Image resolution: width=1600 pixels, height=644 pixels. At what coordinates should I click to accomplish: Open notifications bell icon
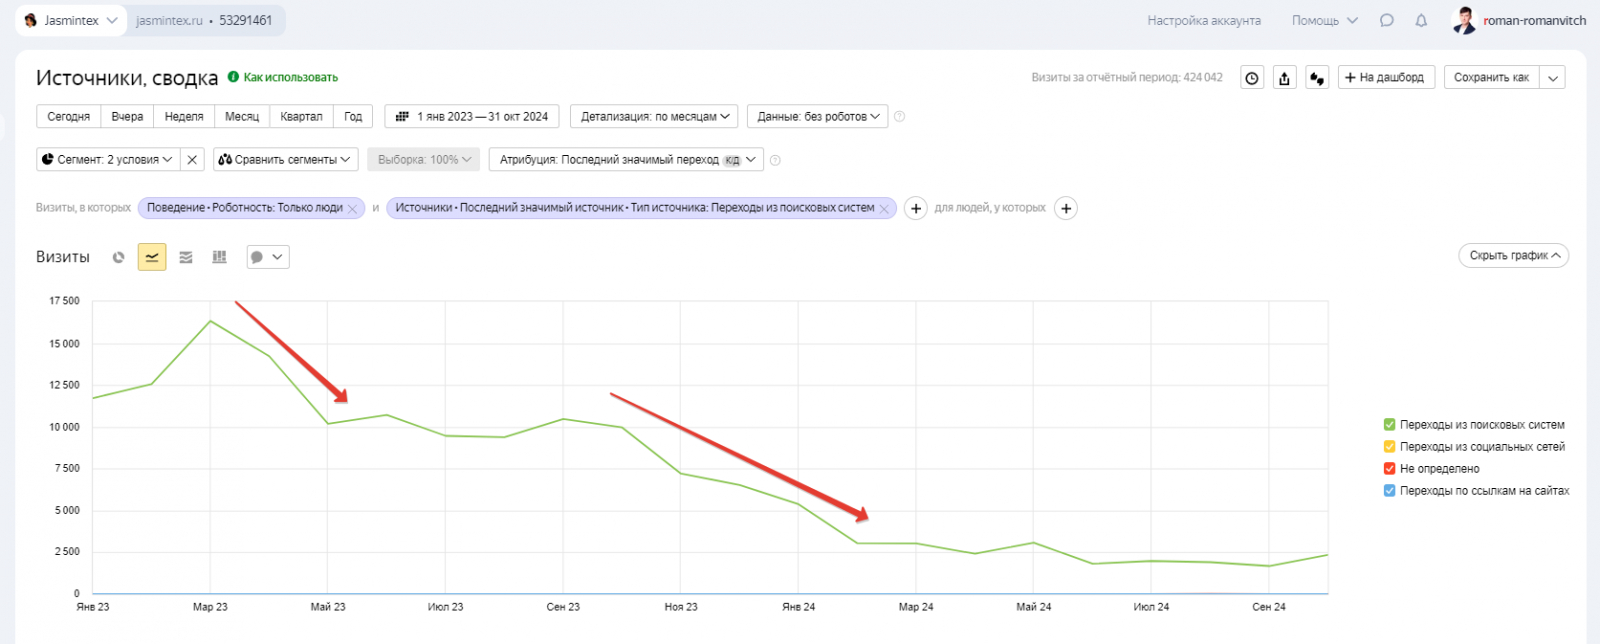1421,20
